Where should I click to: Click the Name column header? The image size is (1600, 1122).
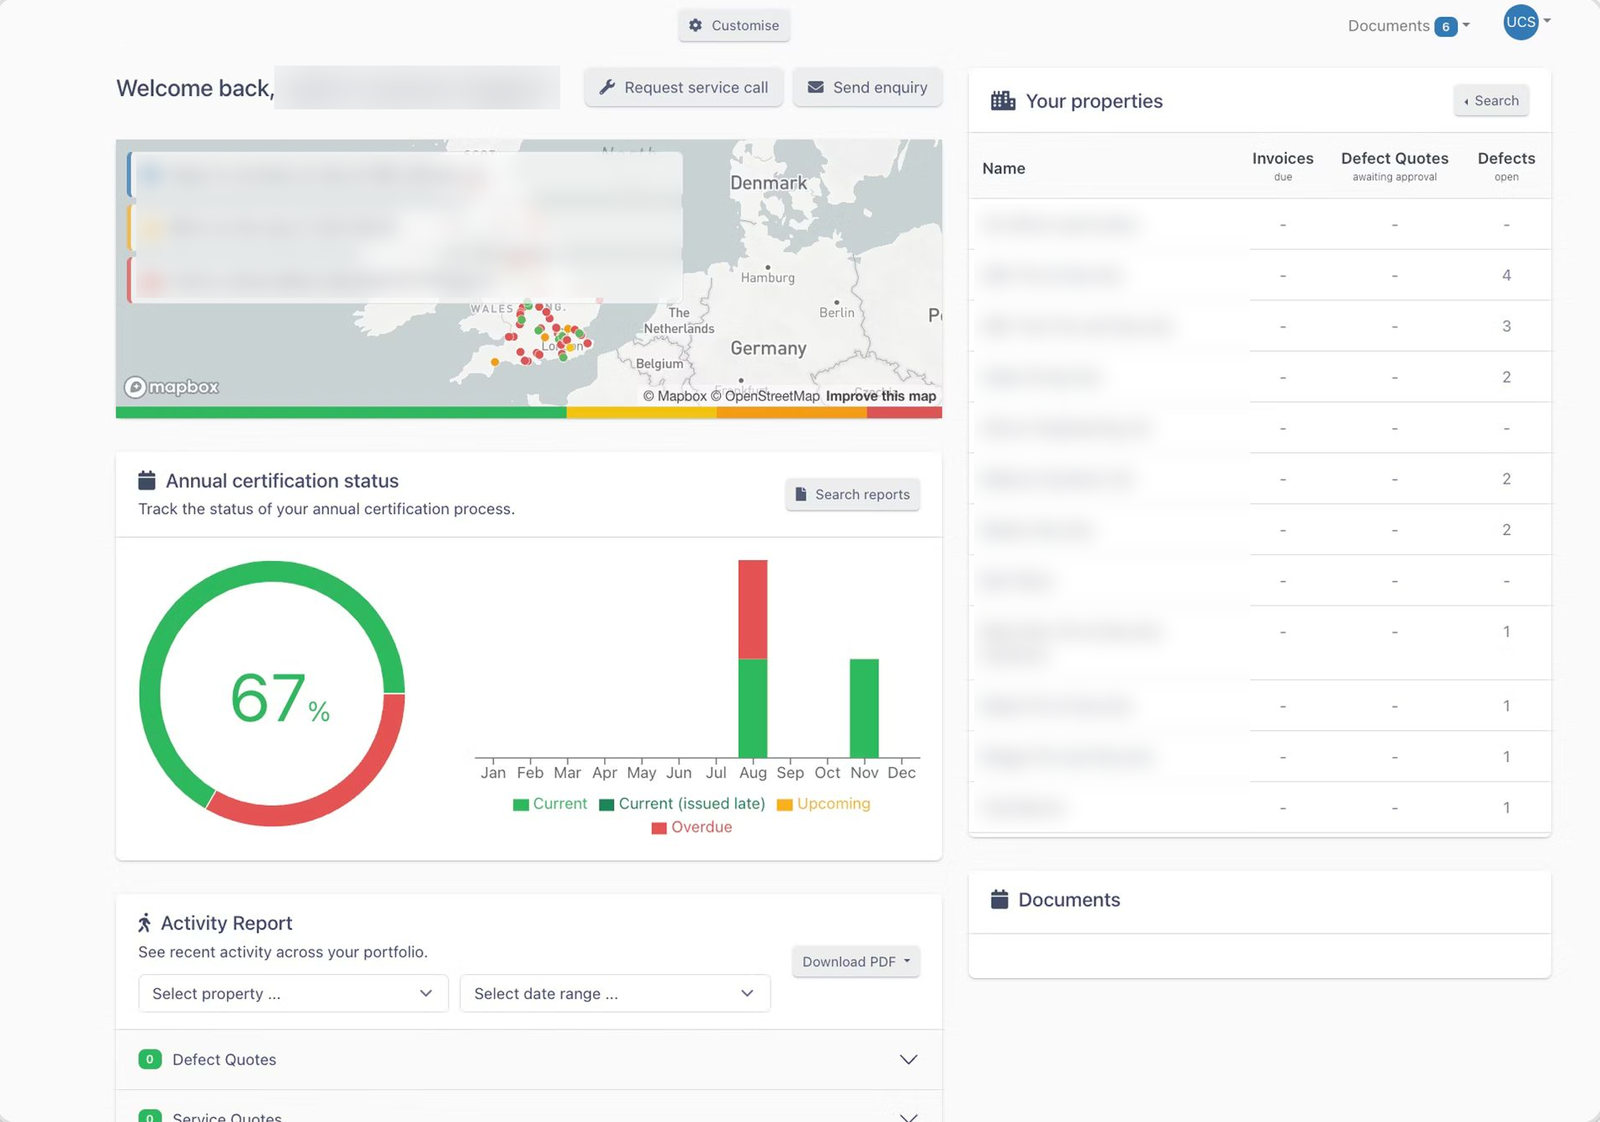[1004, 168]
